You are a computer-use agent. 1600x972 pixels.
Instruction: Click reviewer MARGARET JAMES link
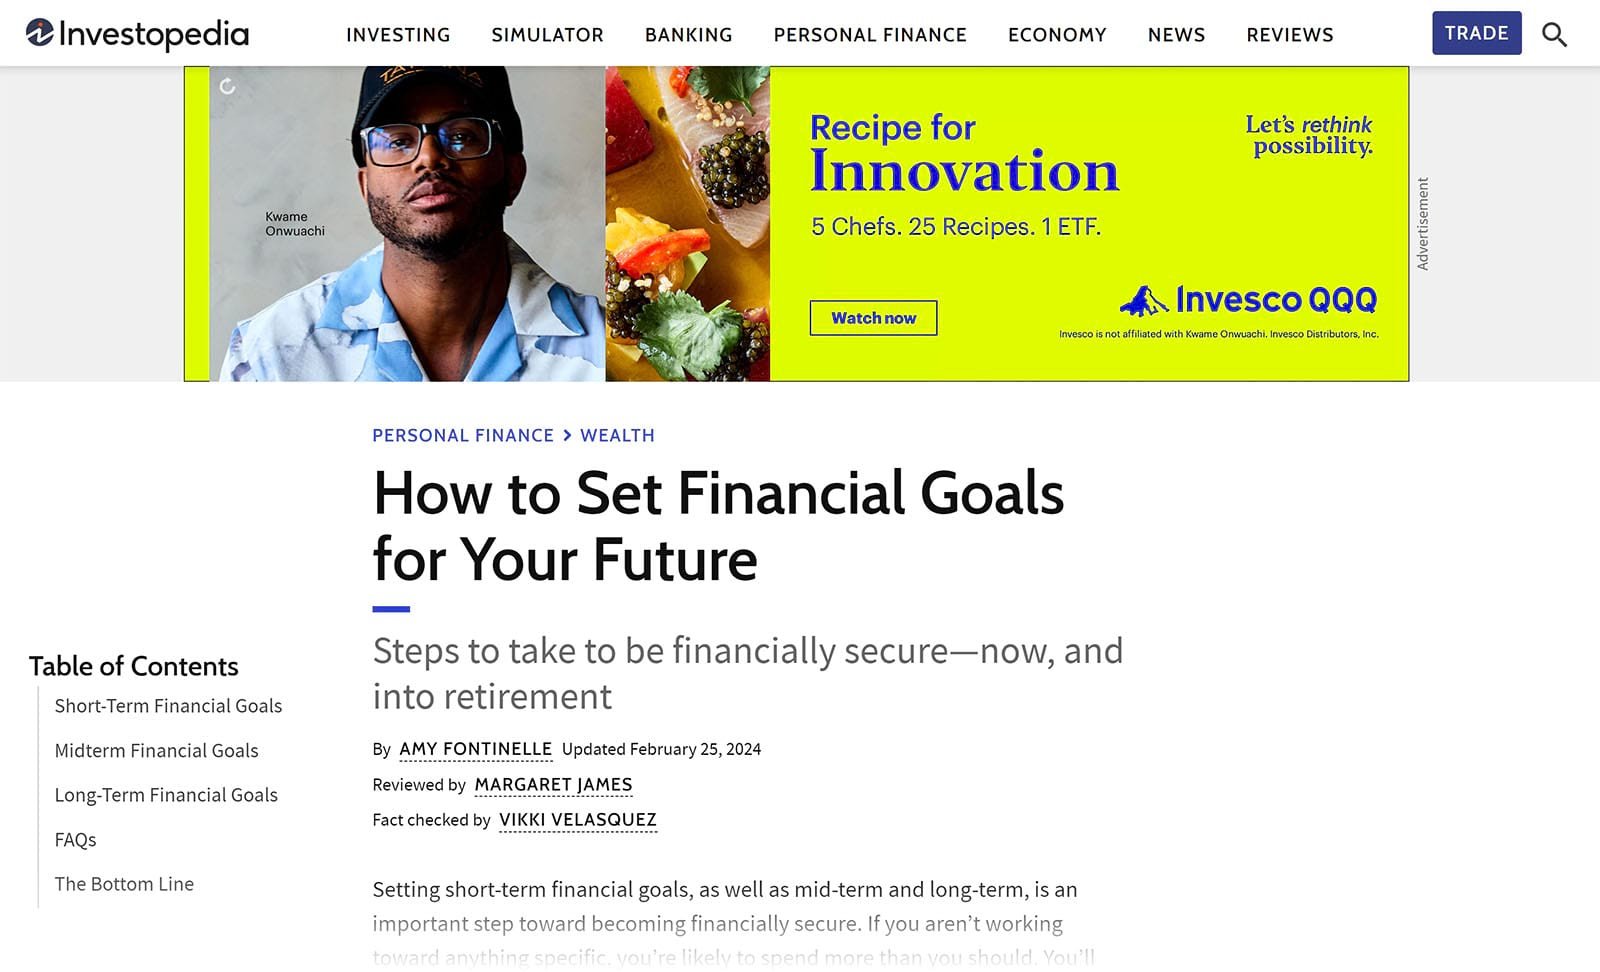coord(553,785)
